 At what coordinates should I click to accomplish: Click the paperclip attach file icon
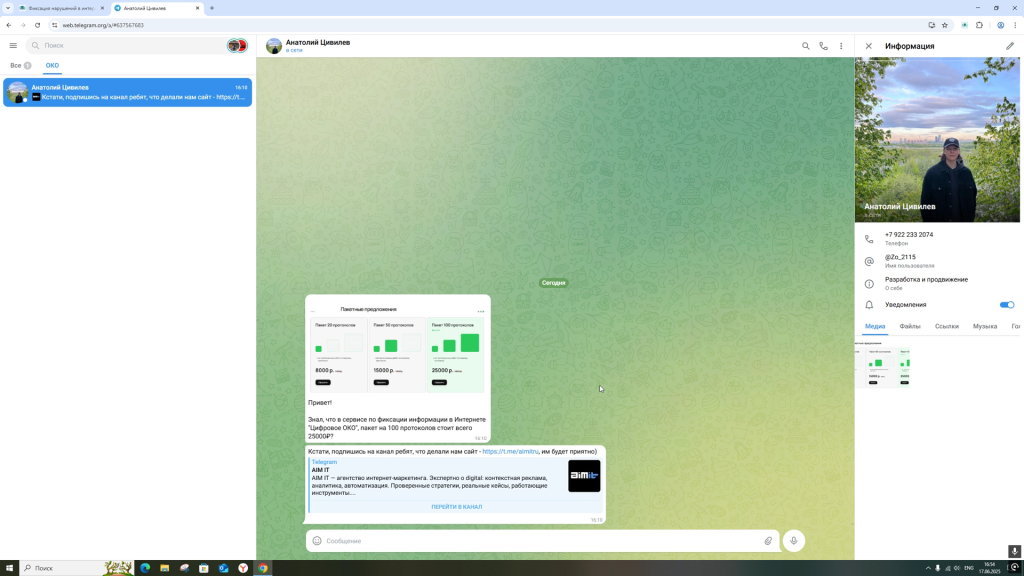pyautogui.click(x=768, y=541)
